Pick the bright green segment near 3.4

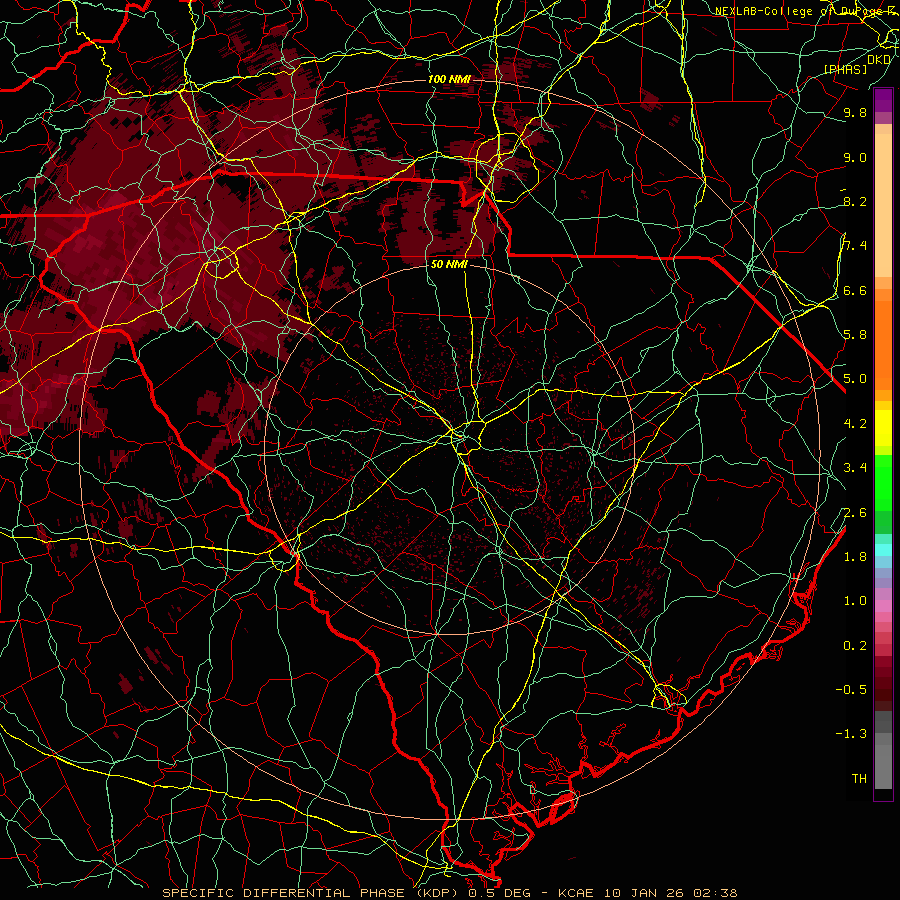[883, 483]
